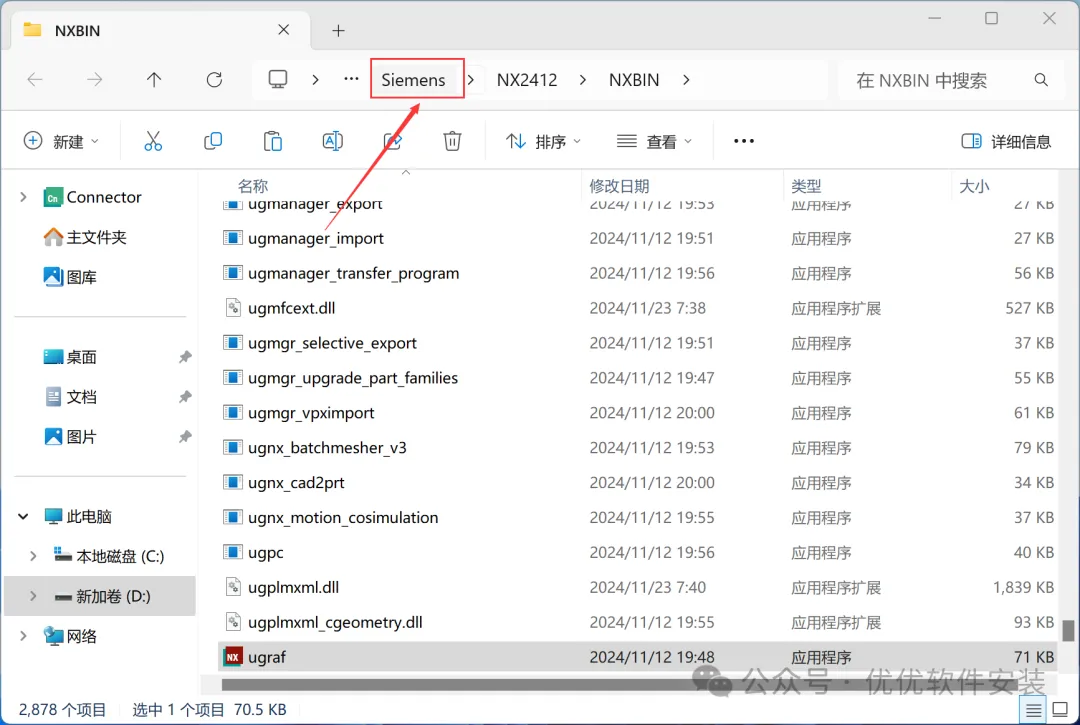Open chevron after the This PC icon in address bar
Image resolution: width=1080 pixels, height=725 pixels.
click(x=315, y=80)
